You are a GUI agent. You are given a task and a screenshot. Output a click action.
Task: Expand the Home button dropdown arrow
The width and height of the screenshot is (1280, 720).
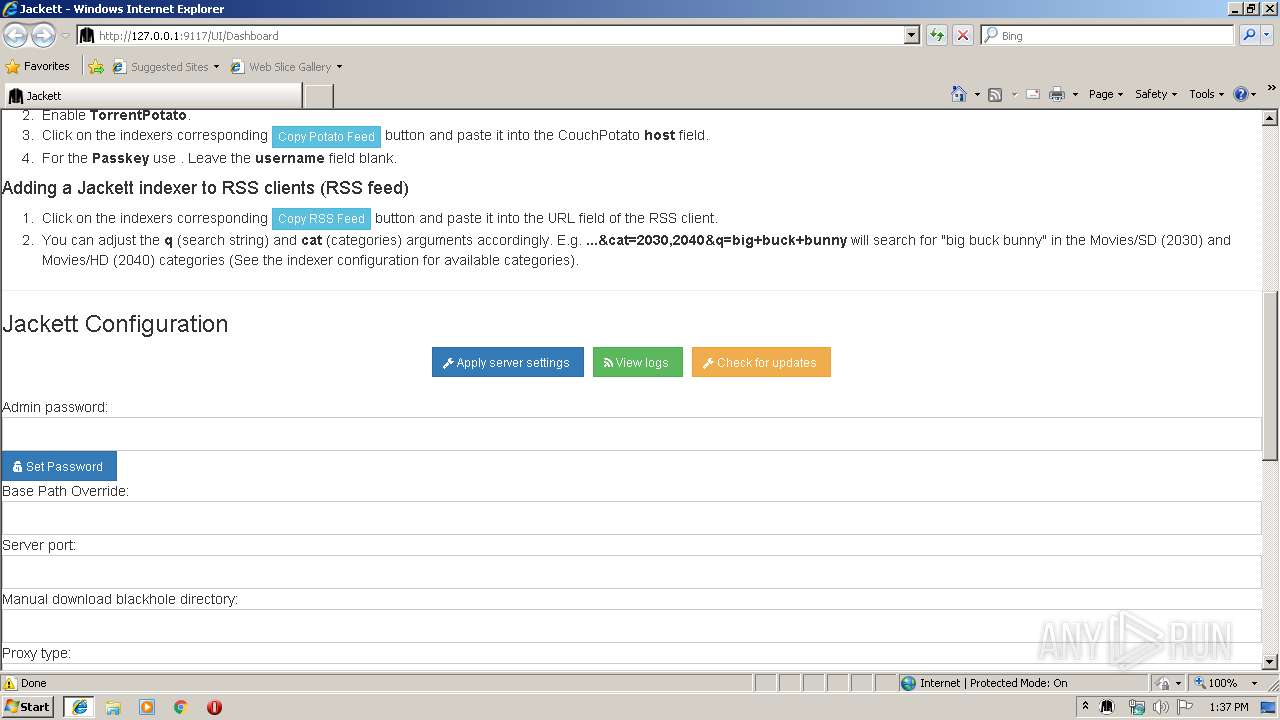click(x=977, y=94)
